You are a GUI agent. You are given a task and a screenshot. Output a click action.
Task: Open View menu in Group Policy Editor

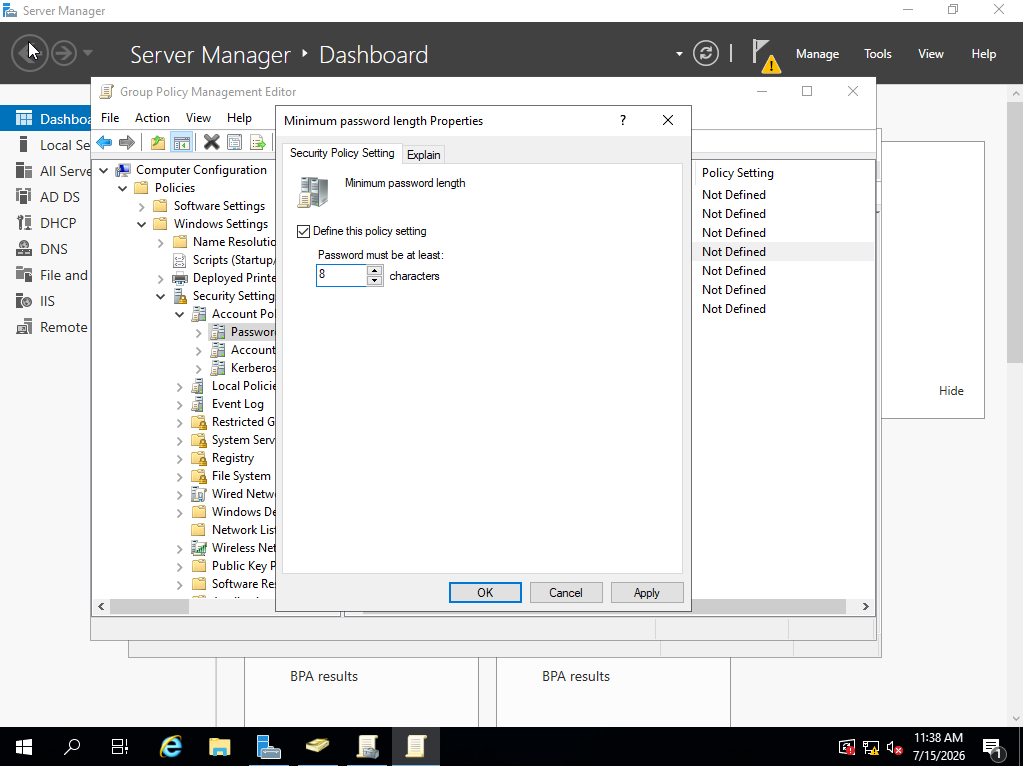coord(198,117)
